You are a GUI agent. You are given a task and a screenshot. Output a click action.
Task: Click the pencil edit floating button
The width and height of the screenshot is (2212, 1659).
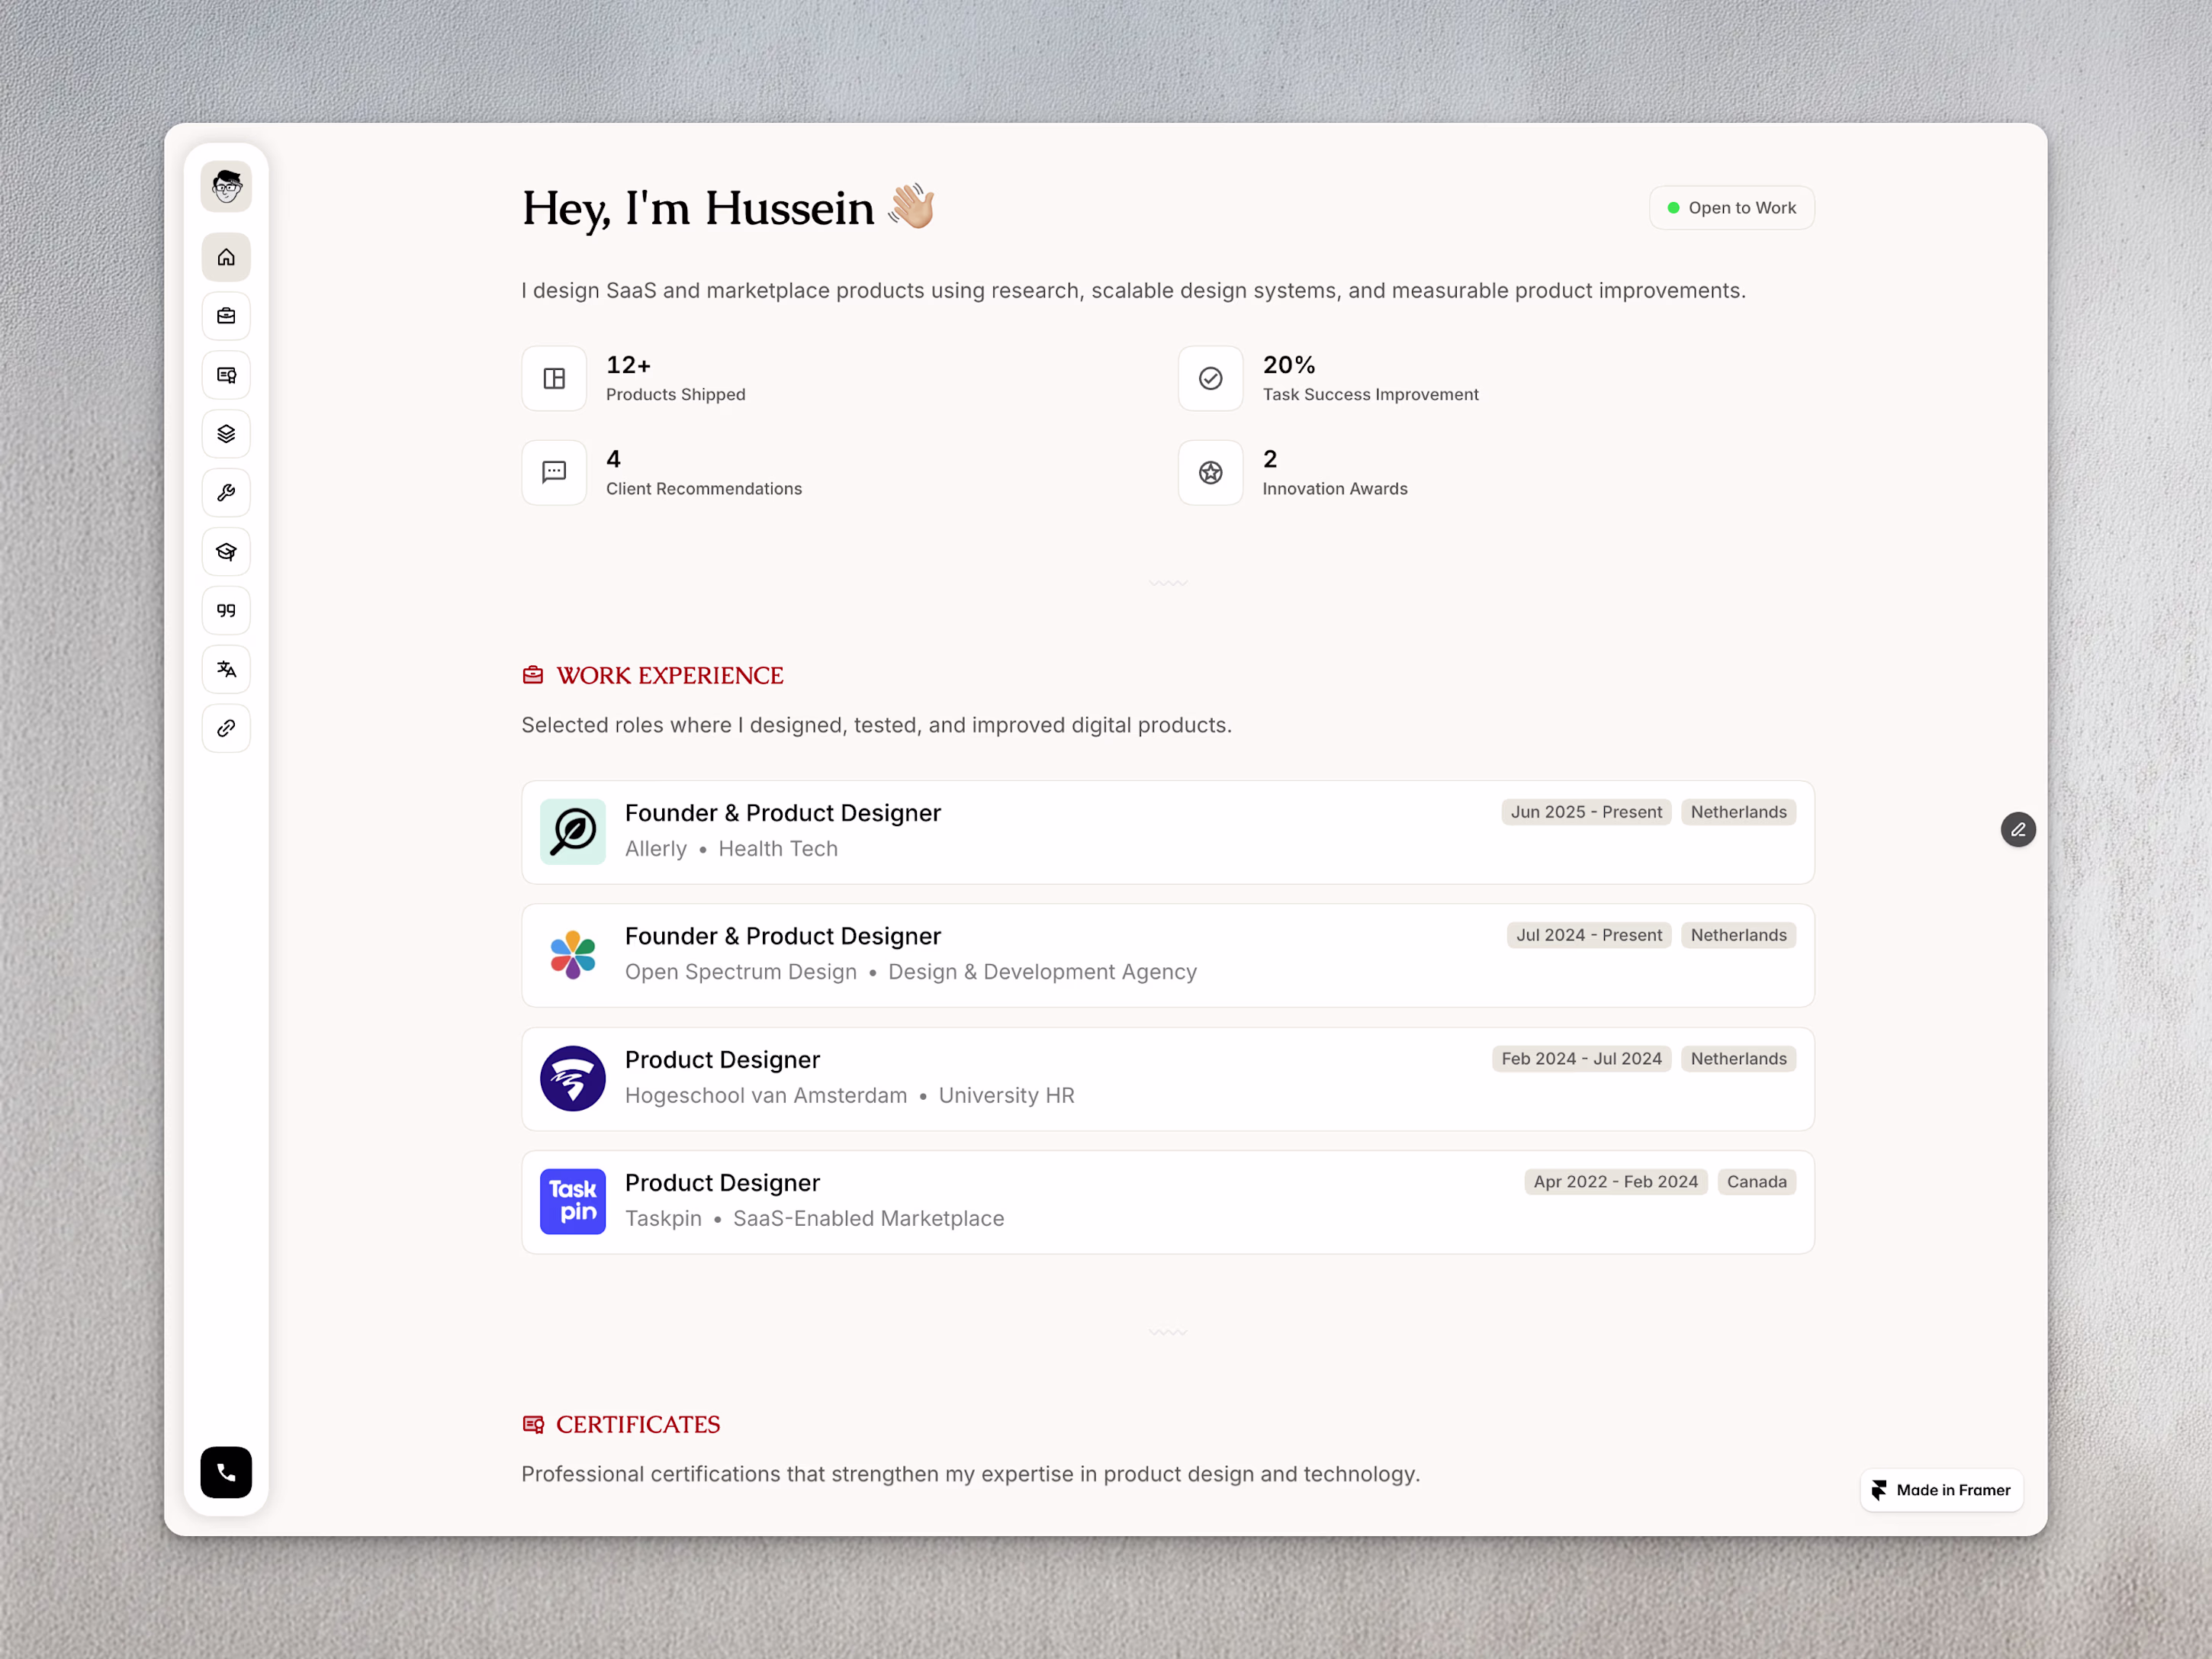point(2018,829)
